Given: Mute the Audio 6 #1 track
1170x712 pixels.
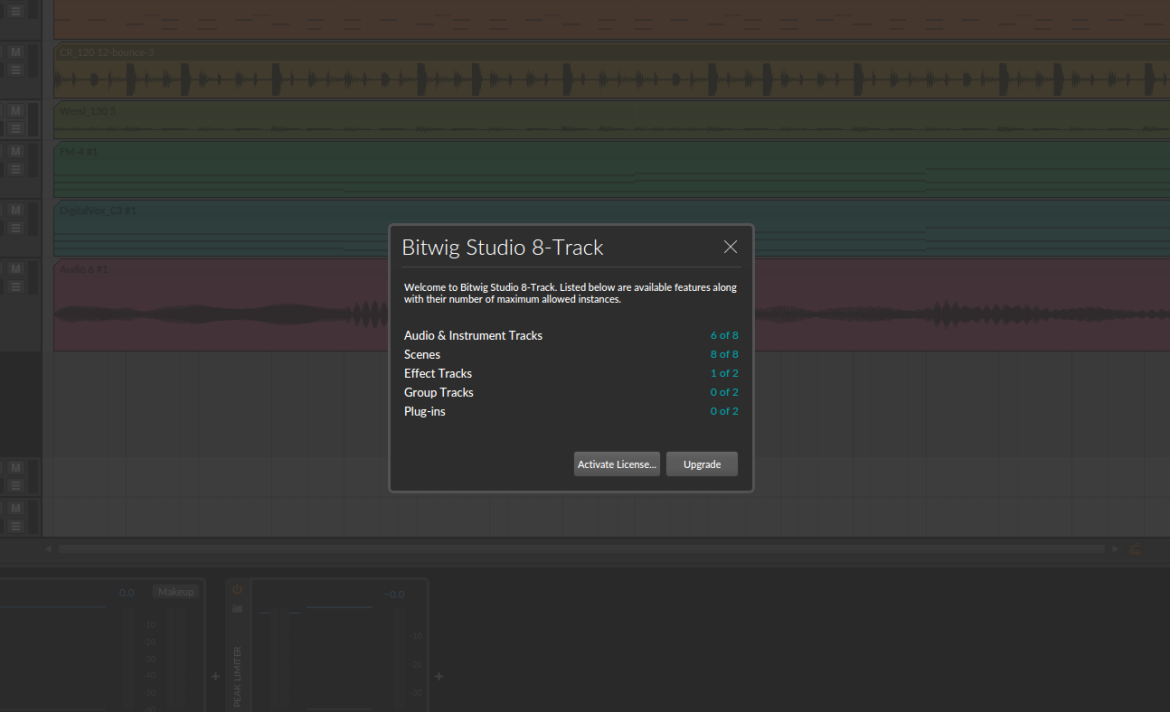Looking at the screenshot, I should pyautogui.click(x=16, y=269).
